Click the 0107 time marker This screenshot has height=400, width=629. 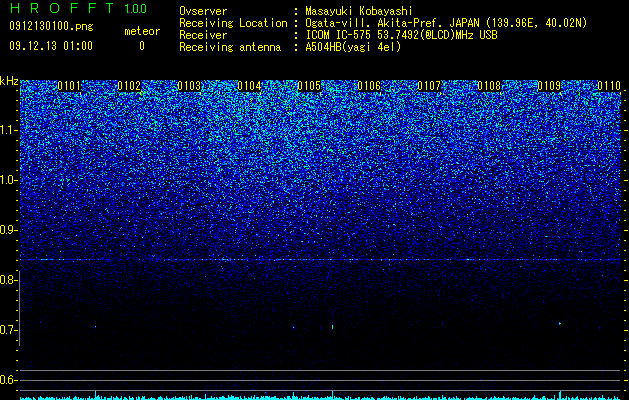point(429,86)
